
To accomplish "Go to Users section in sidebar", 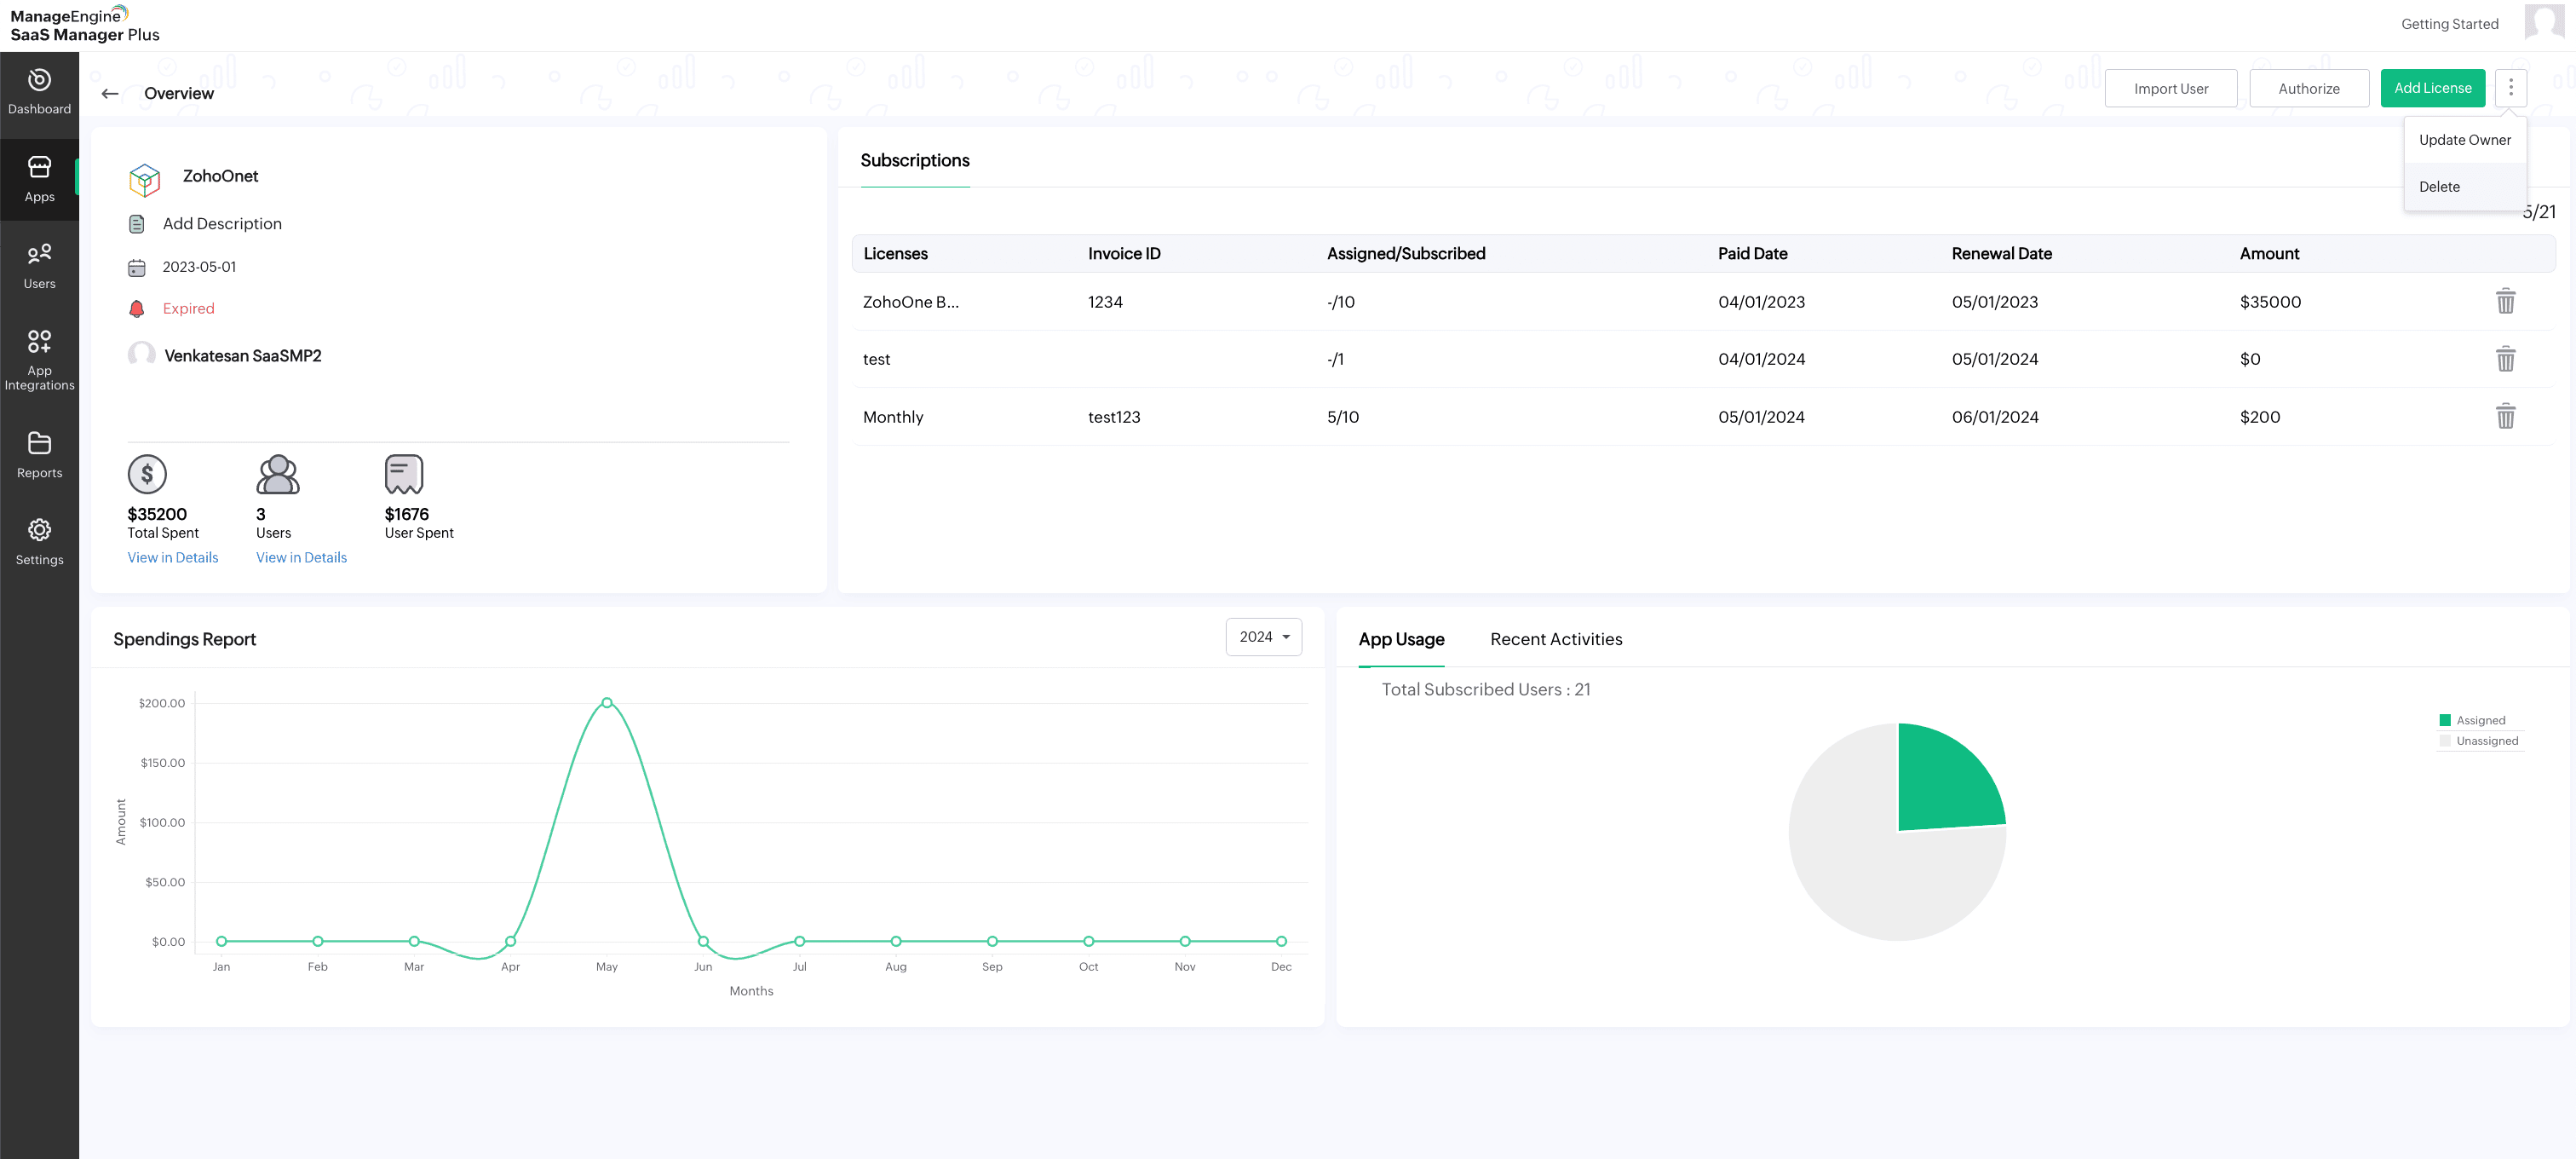I will [x=39, y=265].
